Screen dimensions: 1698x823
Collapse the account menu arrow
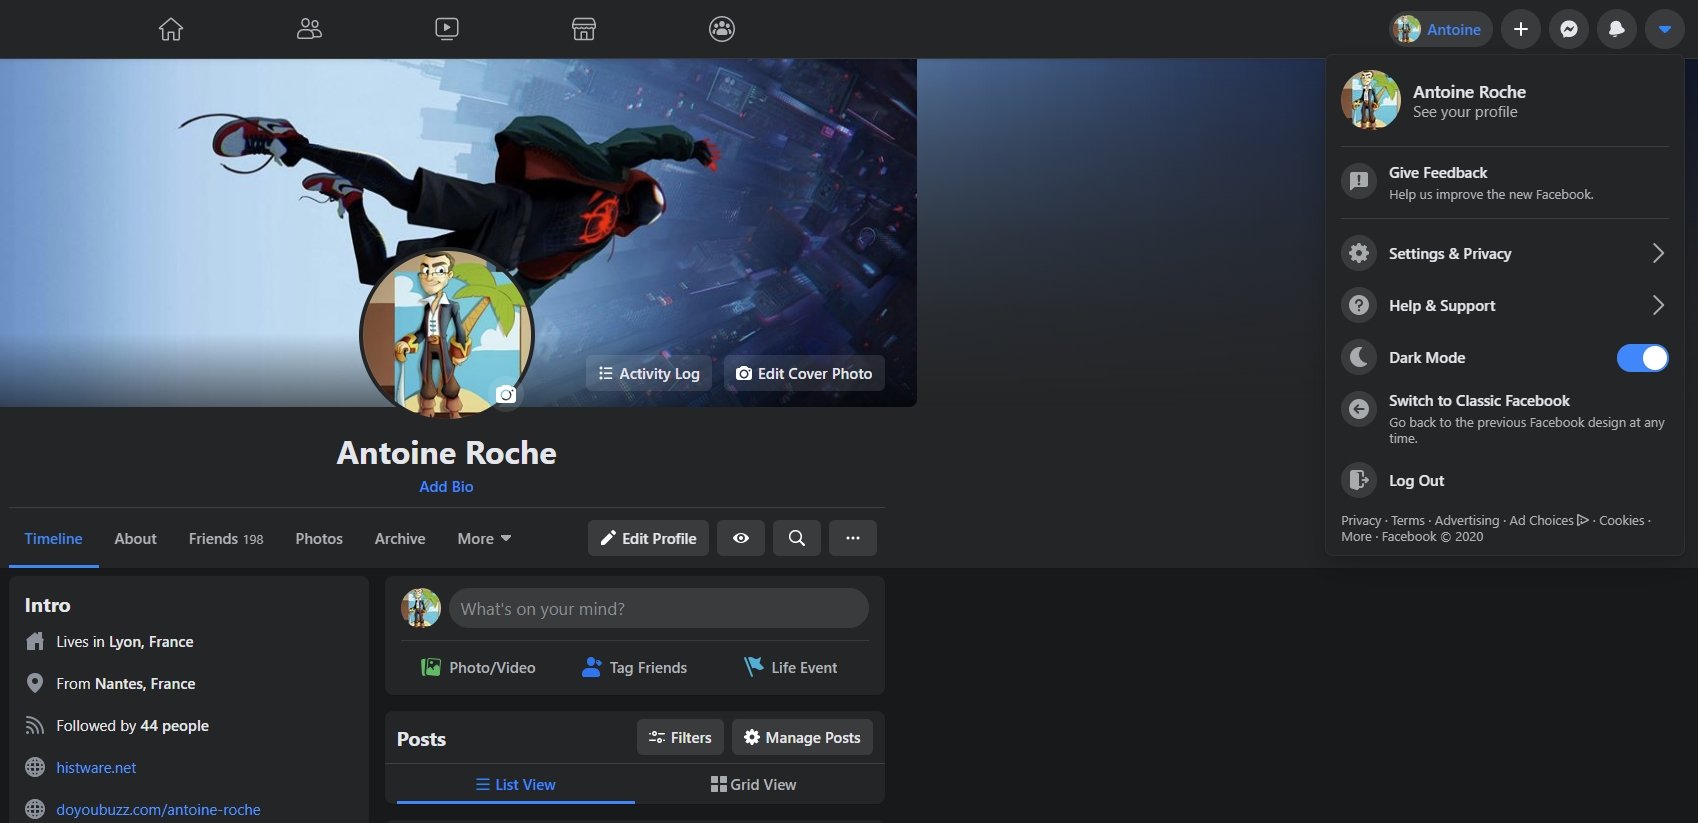coord(1664,29)
